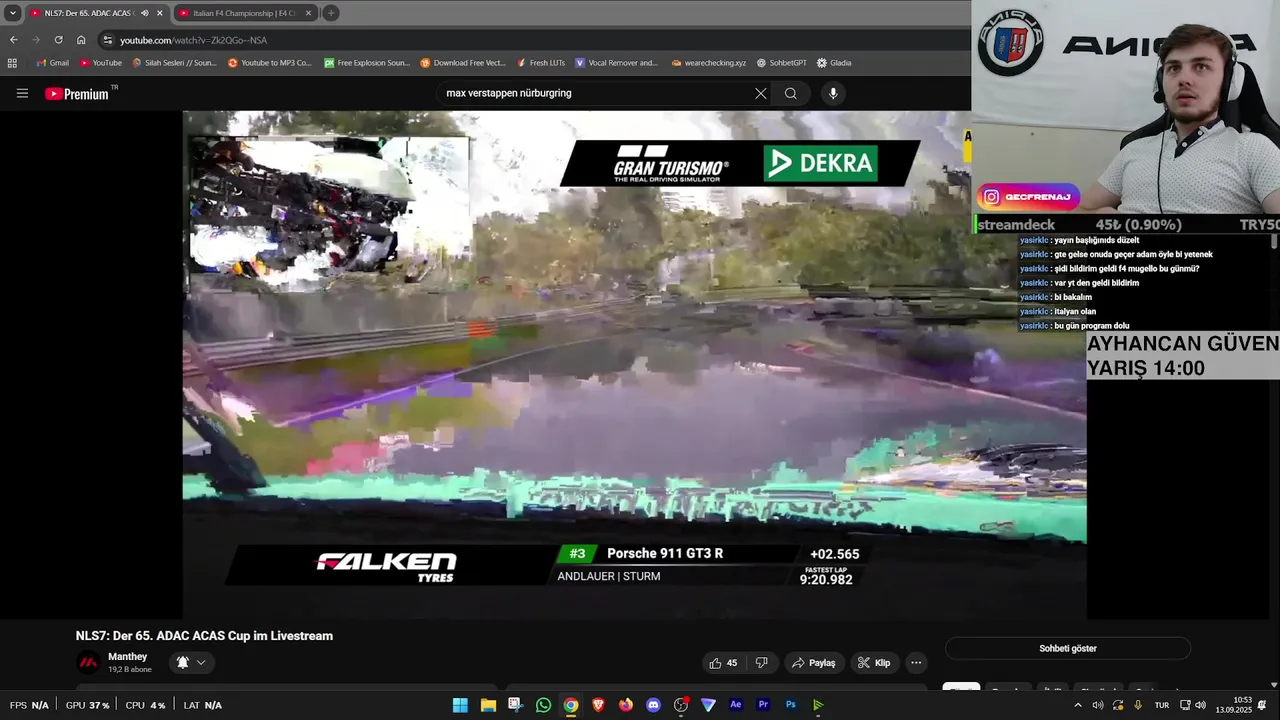Clear the search box with the X icon
Image resolution: width=1280 pixels, height=720 pixels.
click(760, 93)
